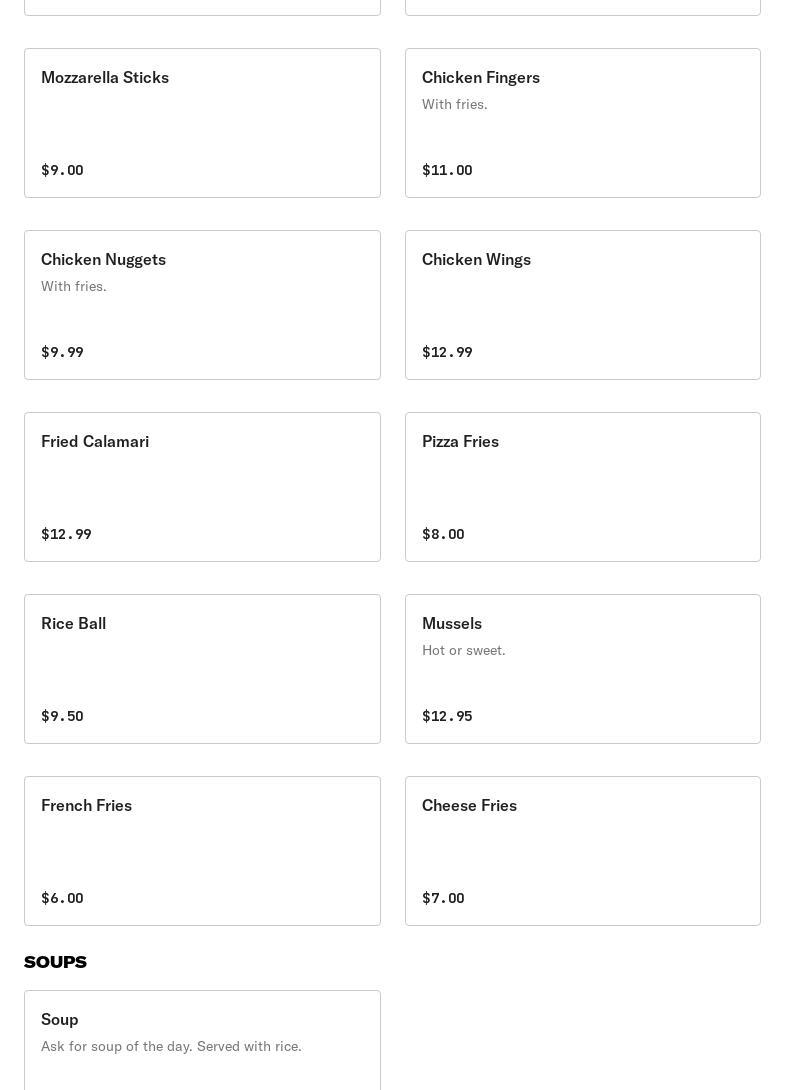Choose the Fried Calamari card
785x1090 pixels.
pos(202,486)
